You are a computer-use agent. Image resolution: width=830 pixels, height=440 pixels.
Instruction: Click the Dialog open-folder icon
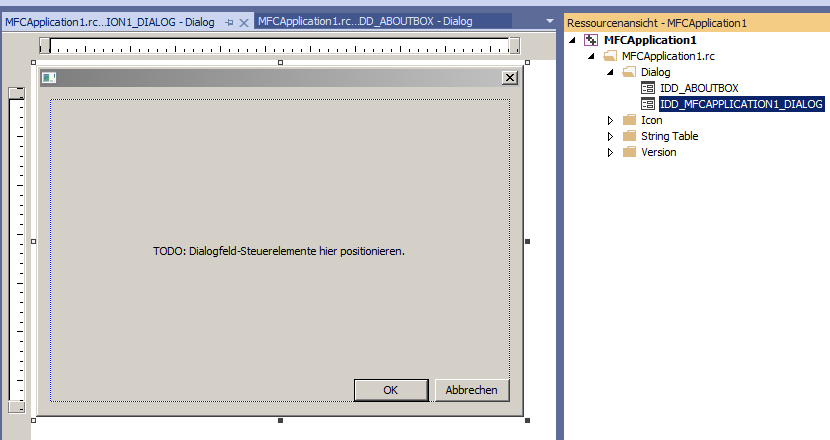click(x=629, y=72)
